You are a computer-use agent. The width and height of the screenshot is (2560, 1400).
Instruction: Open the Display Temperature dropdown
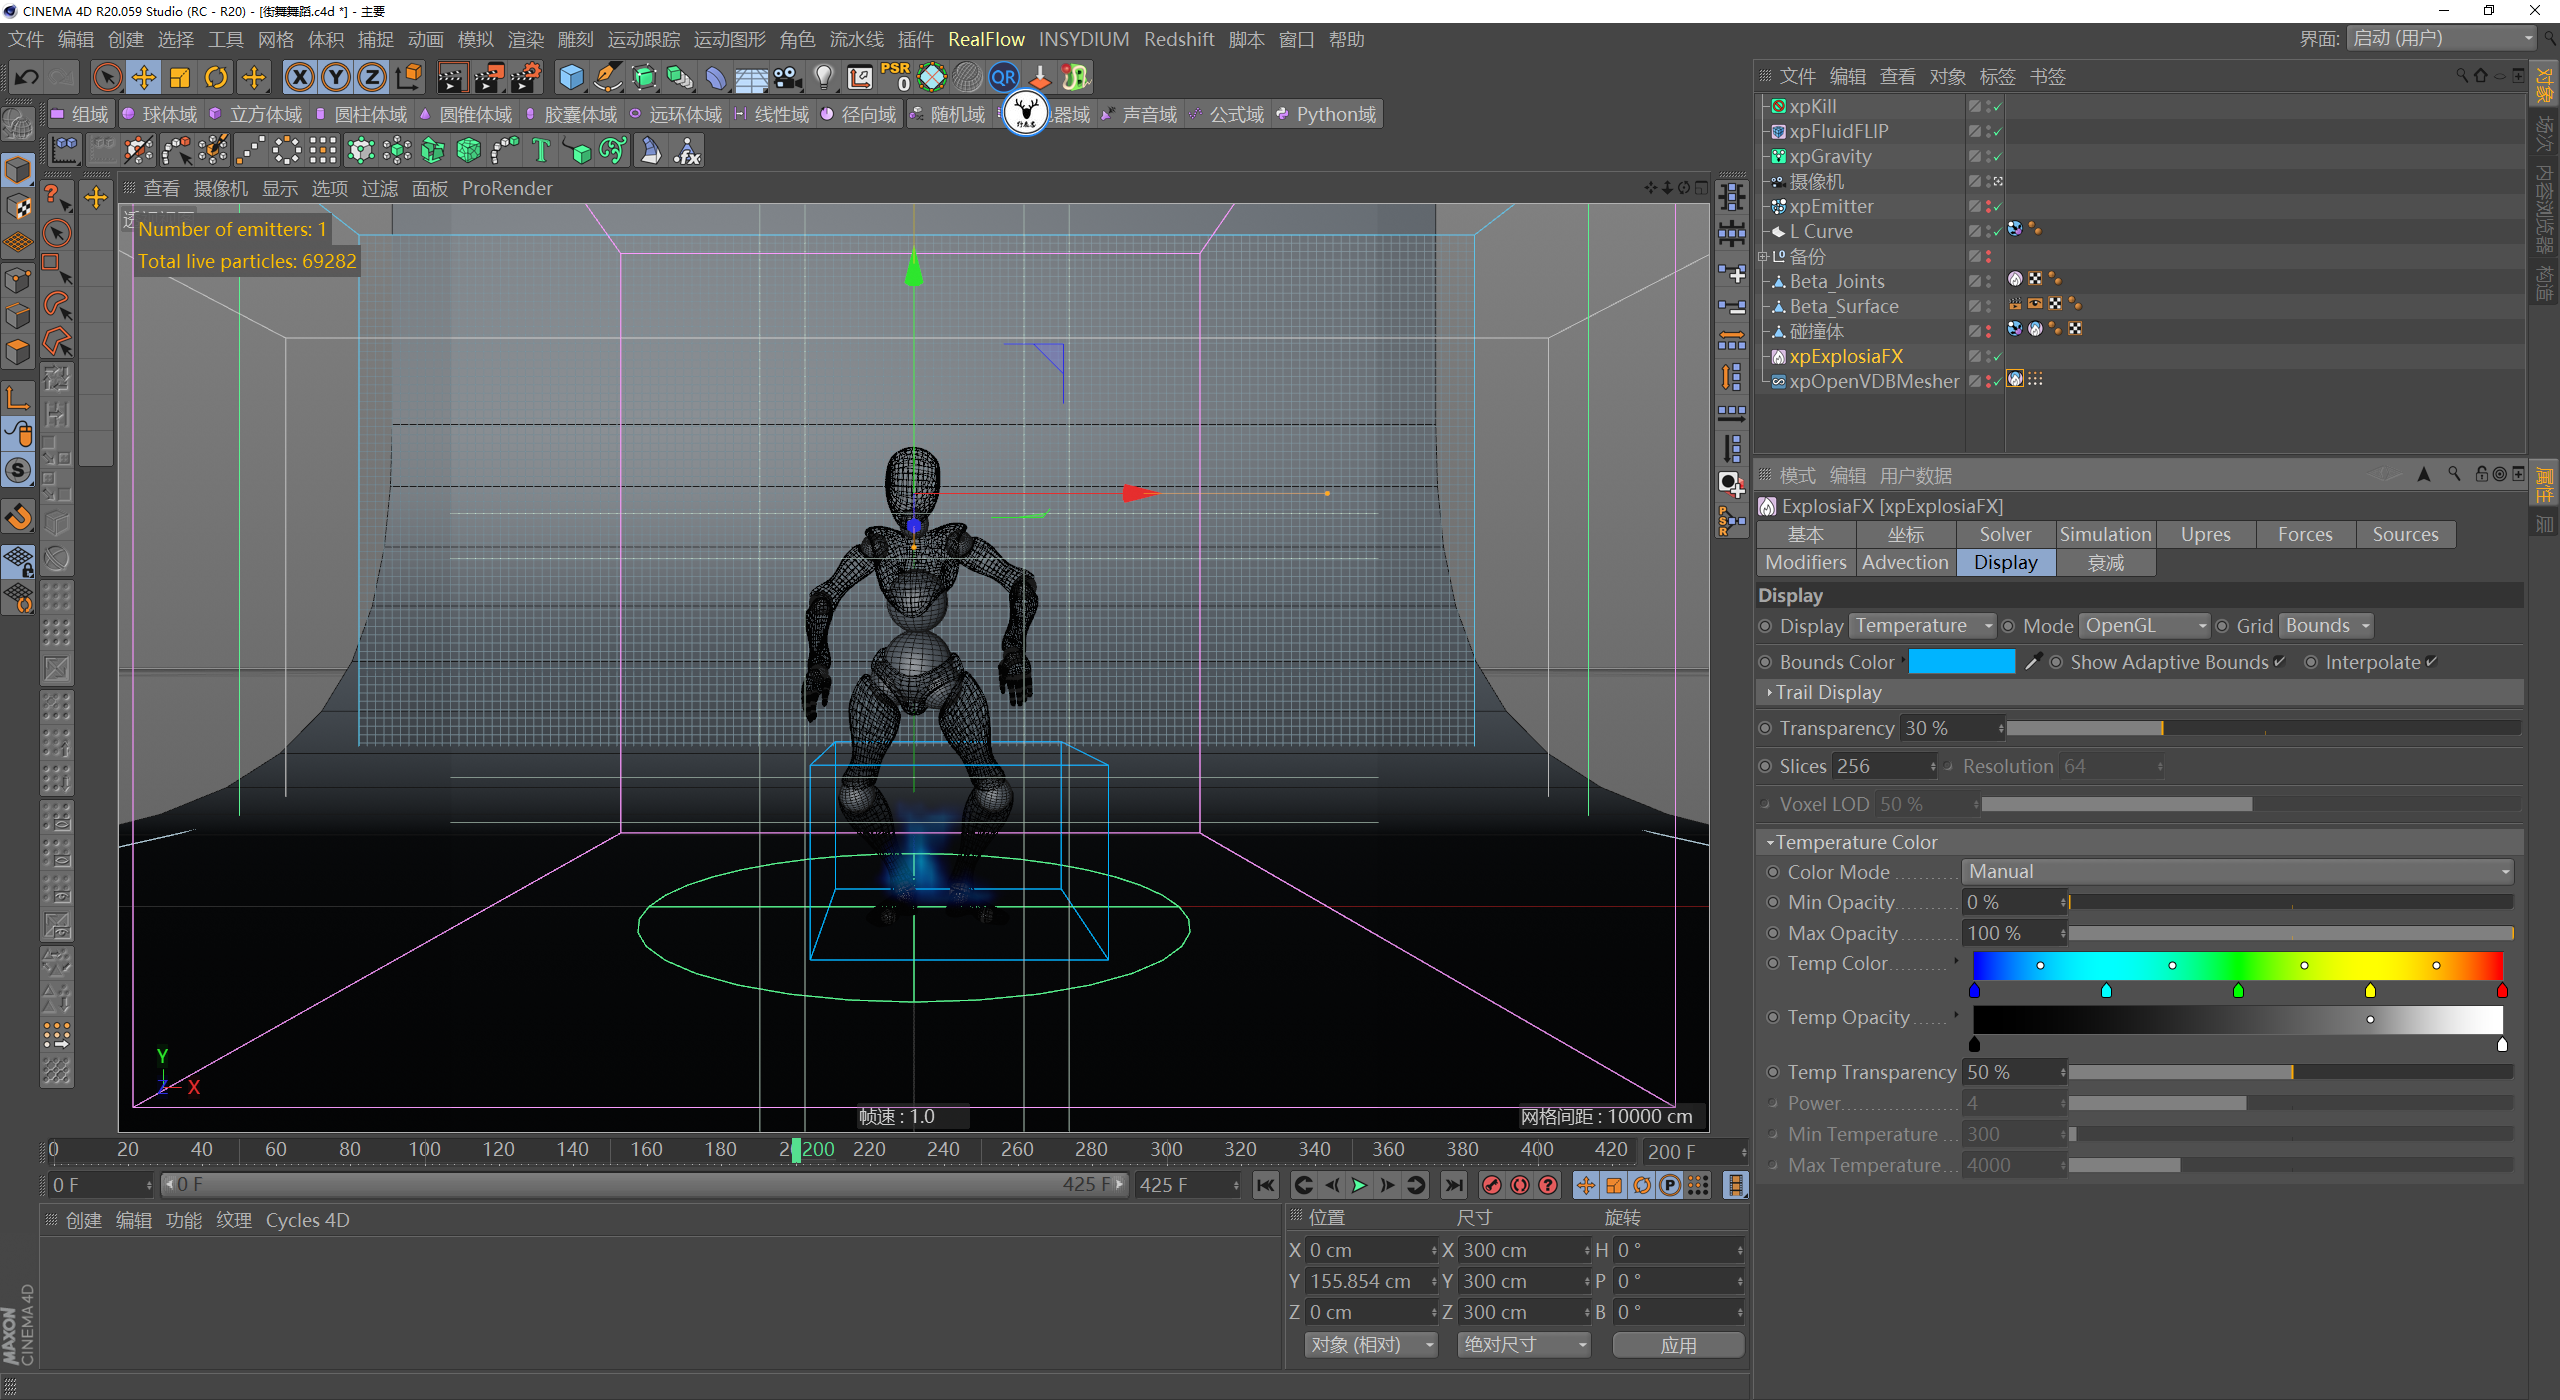pos(1921,626)
